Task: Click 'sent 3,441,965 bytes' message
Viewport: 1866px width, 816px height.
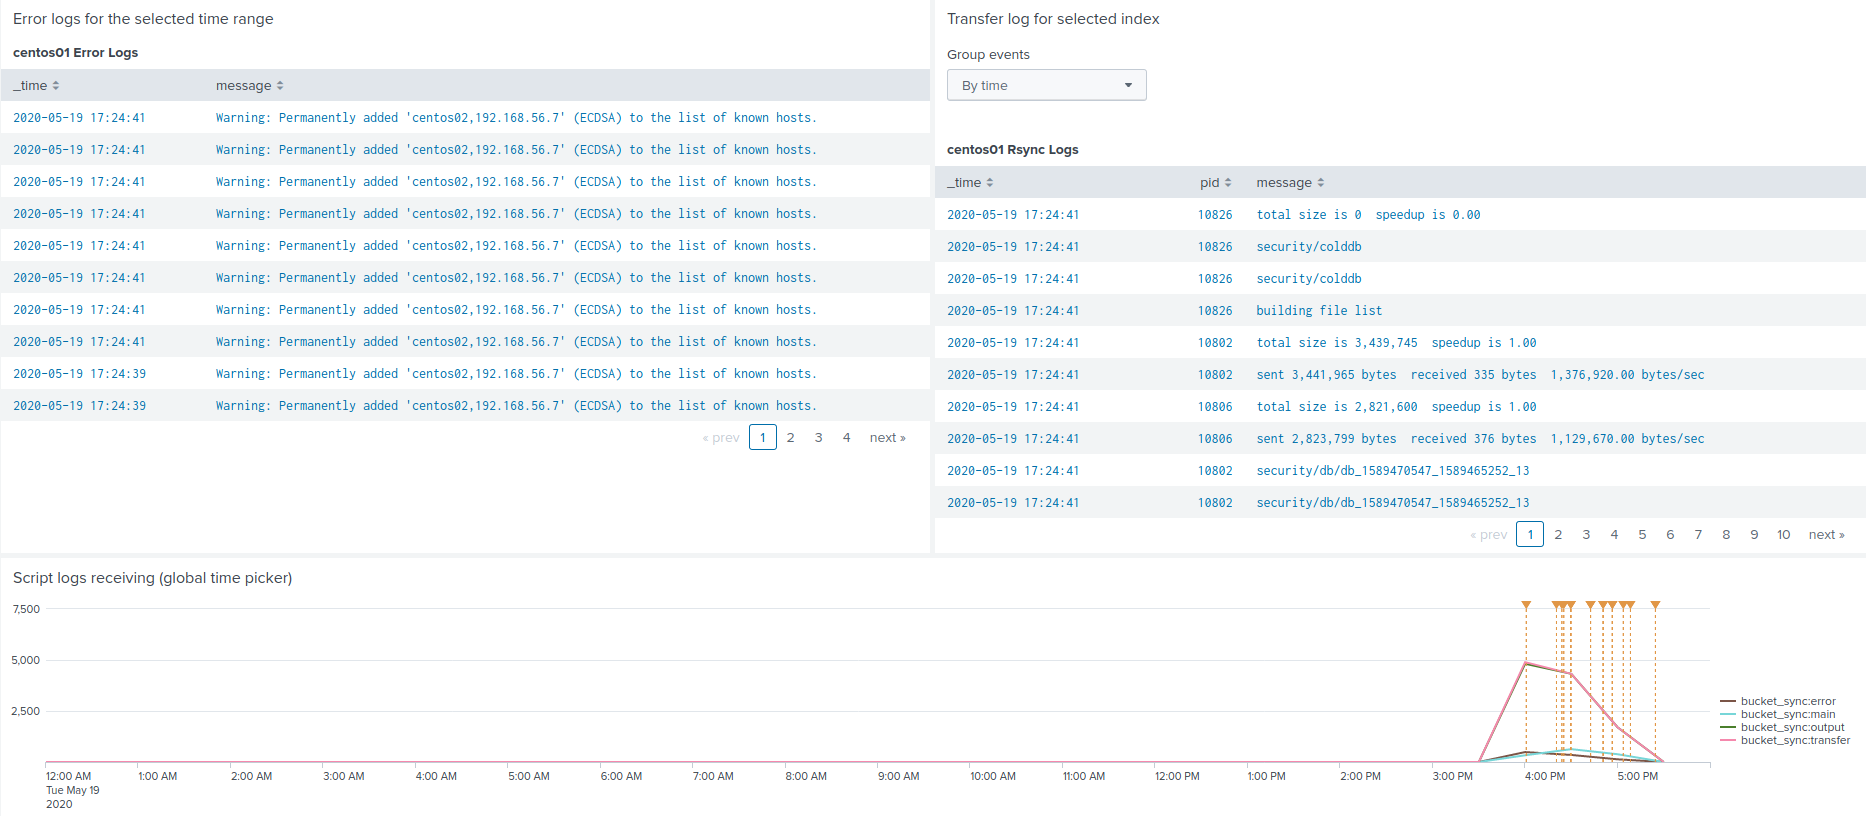Action: pos(1480,375)
